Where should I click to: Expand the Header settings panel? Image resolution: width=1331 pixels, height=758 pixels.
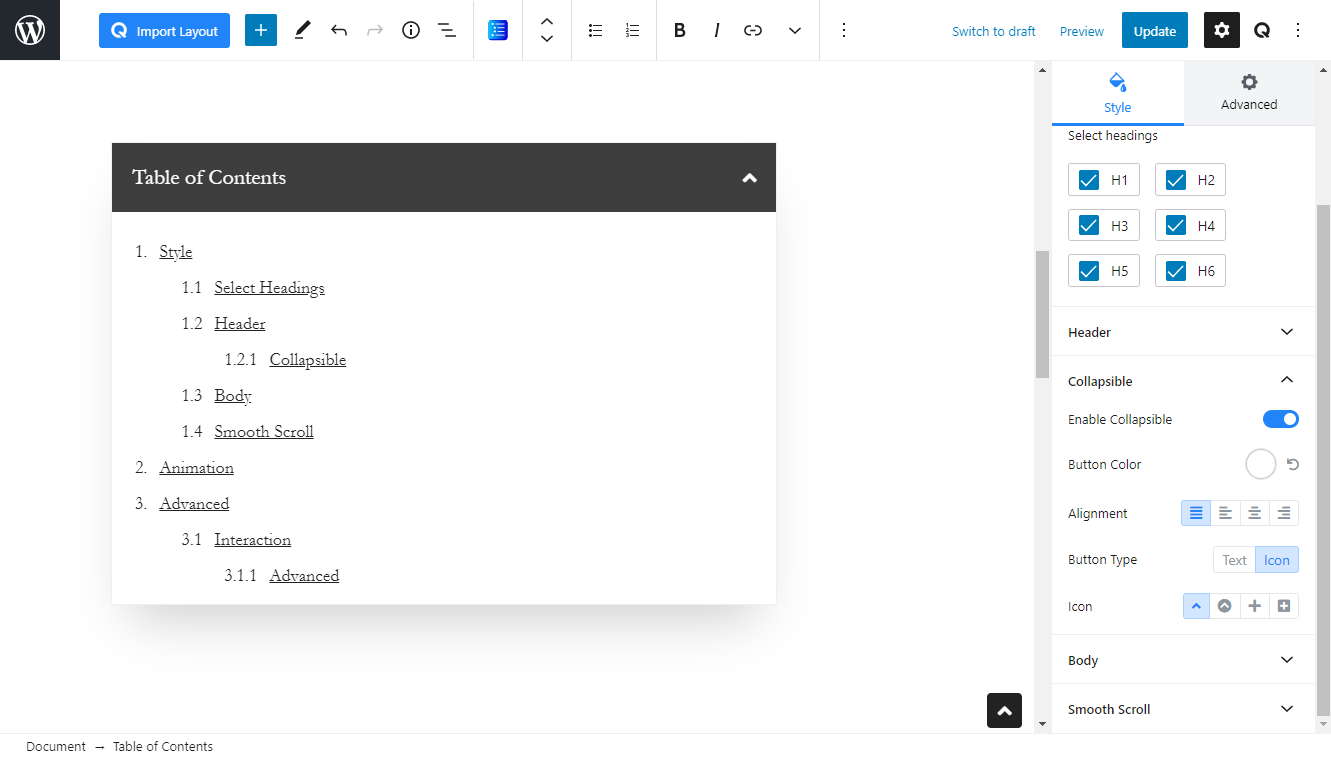1183,332
